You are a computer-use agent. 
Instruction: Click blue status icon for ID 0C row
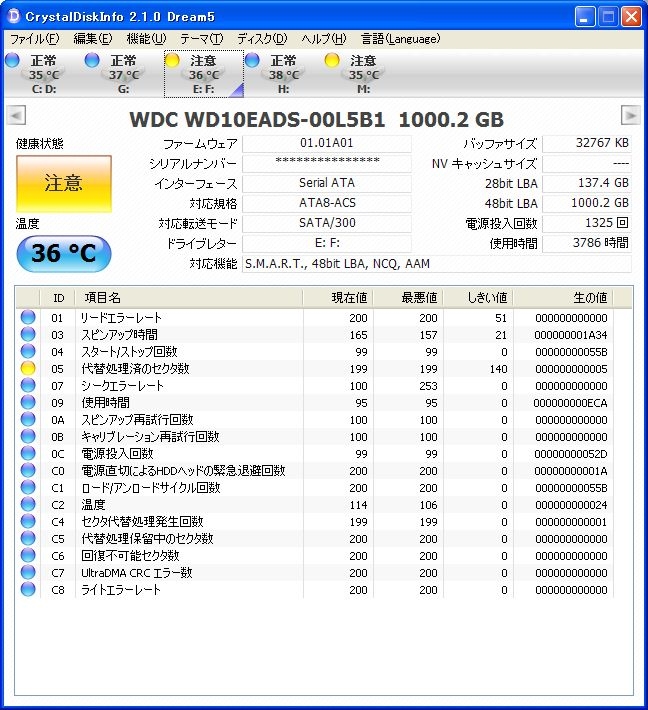(x=28, y=453)
